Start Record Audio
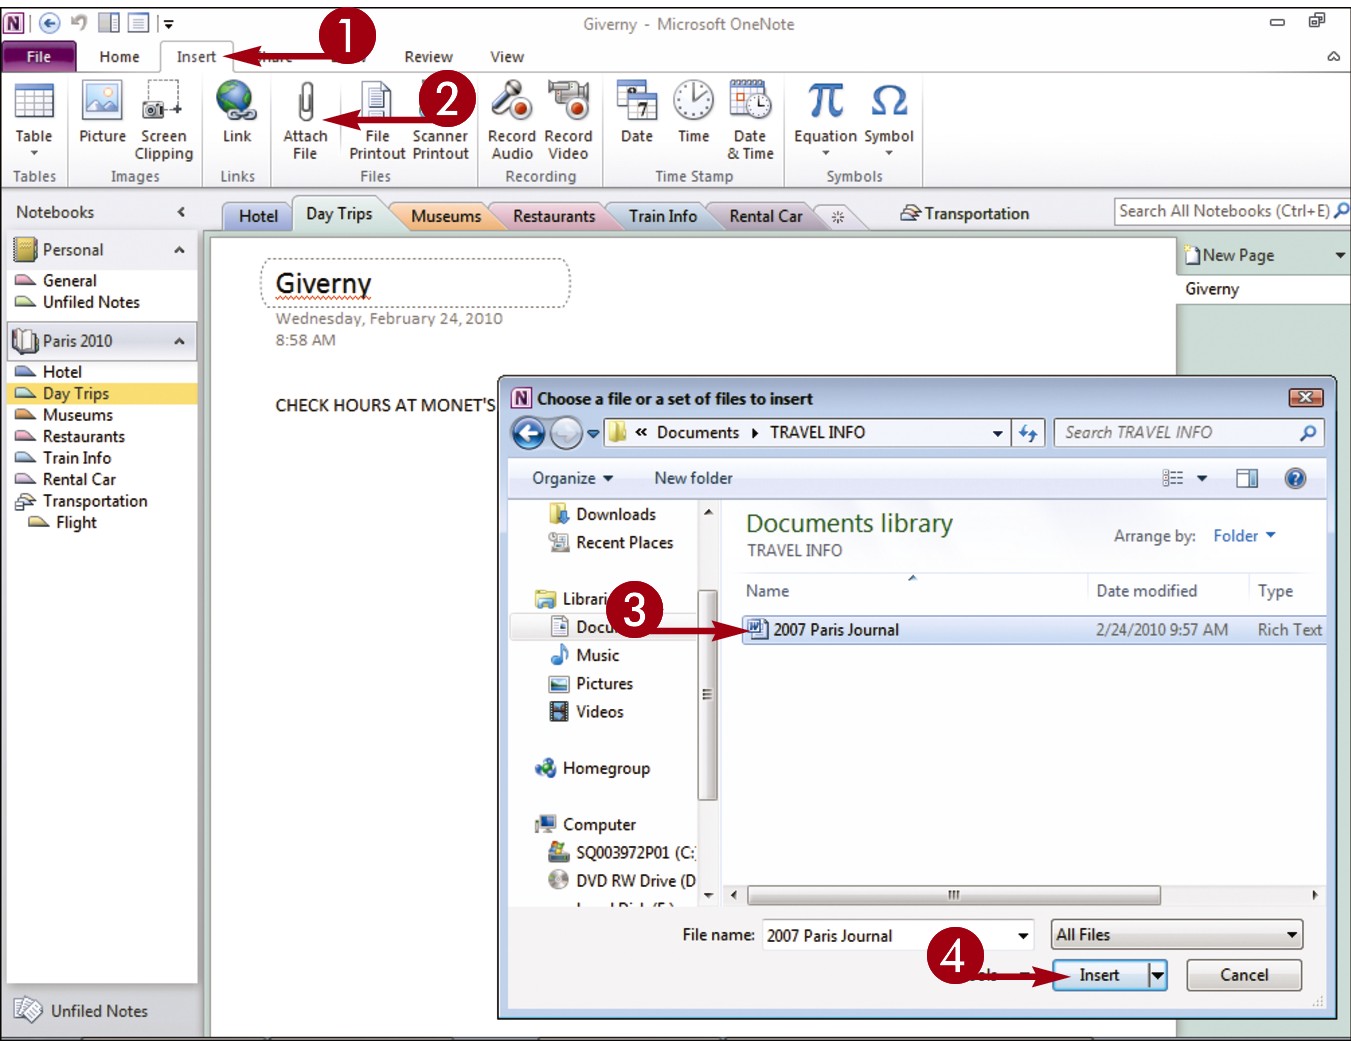 [x=512, y=120]
